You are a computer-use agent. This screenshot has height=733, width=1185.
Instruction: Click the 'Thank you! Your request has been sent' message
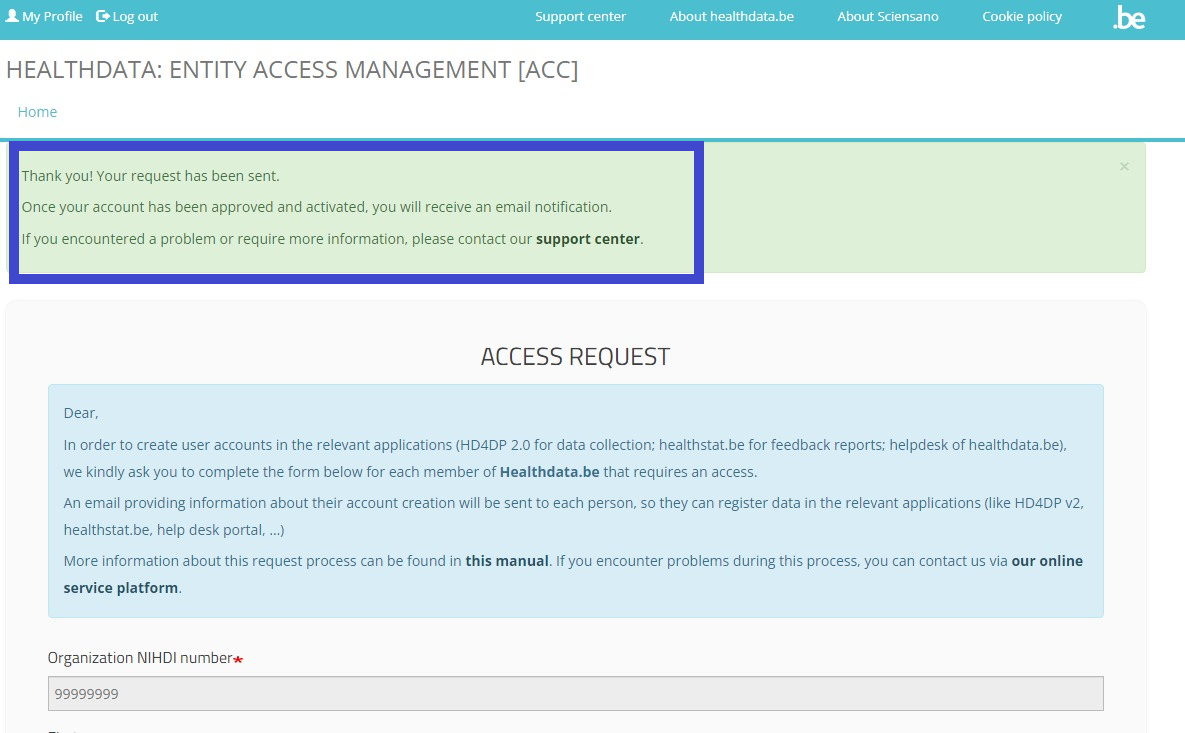pyautogui.click(x=150, y=176)
